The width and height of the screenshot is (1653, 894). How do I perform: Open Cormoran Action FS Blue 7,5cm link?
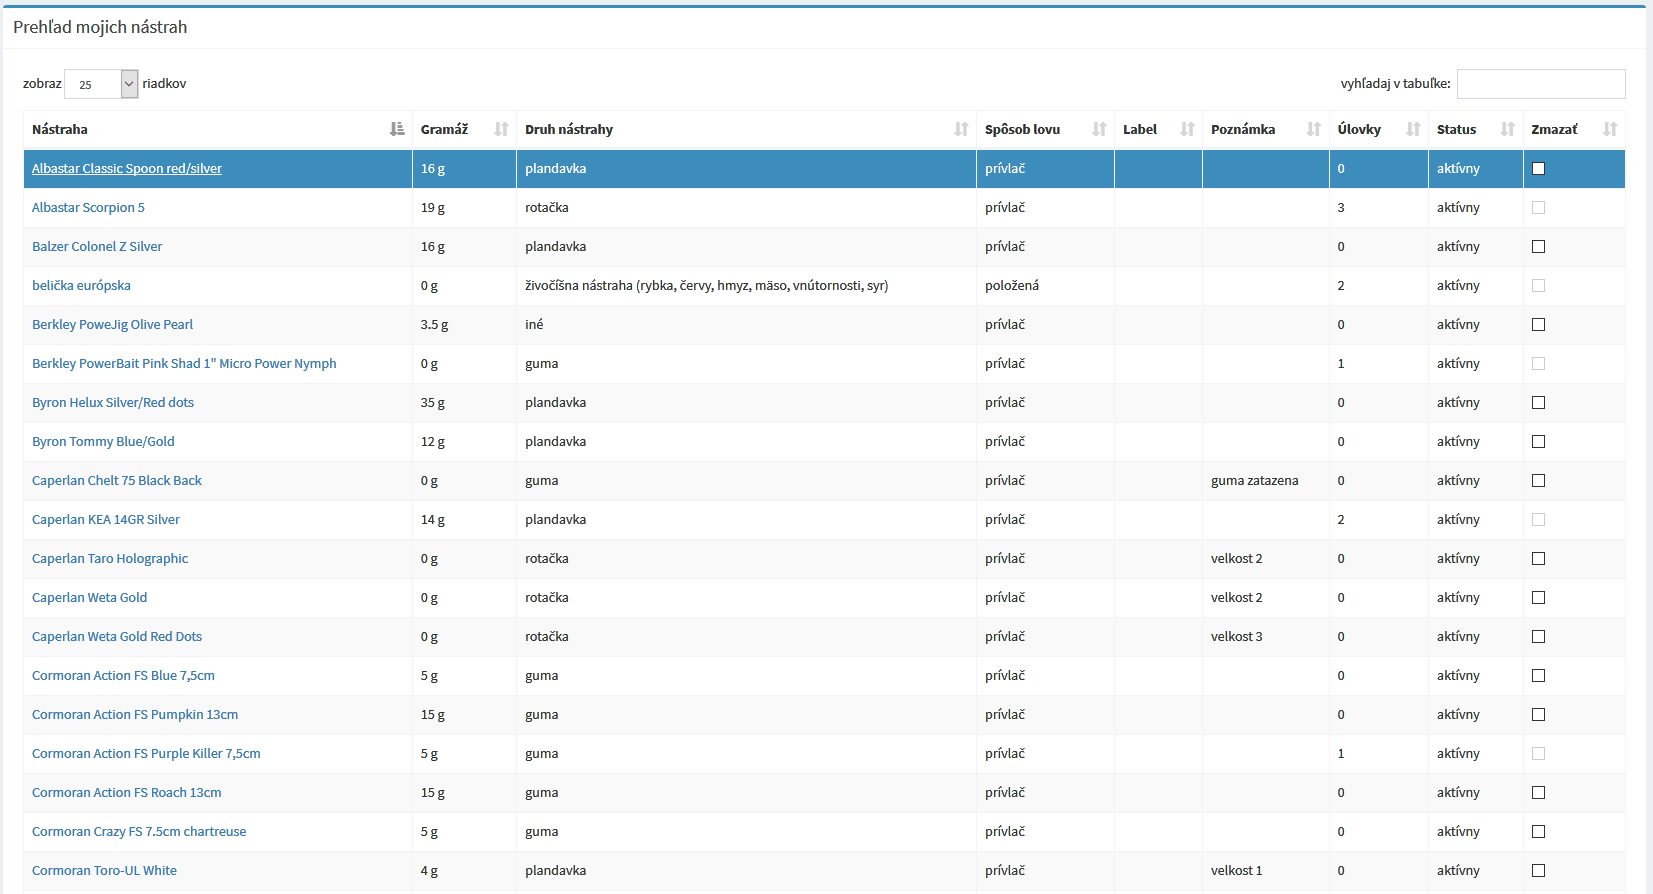[x=123, y=676]
